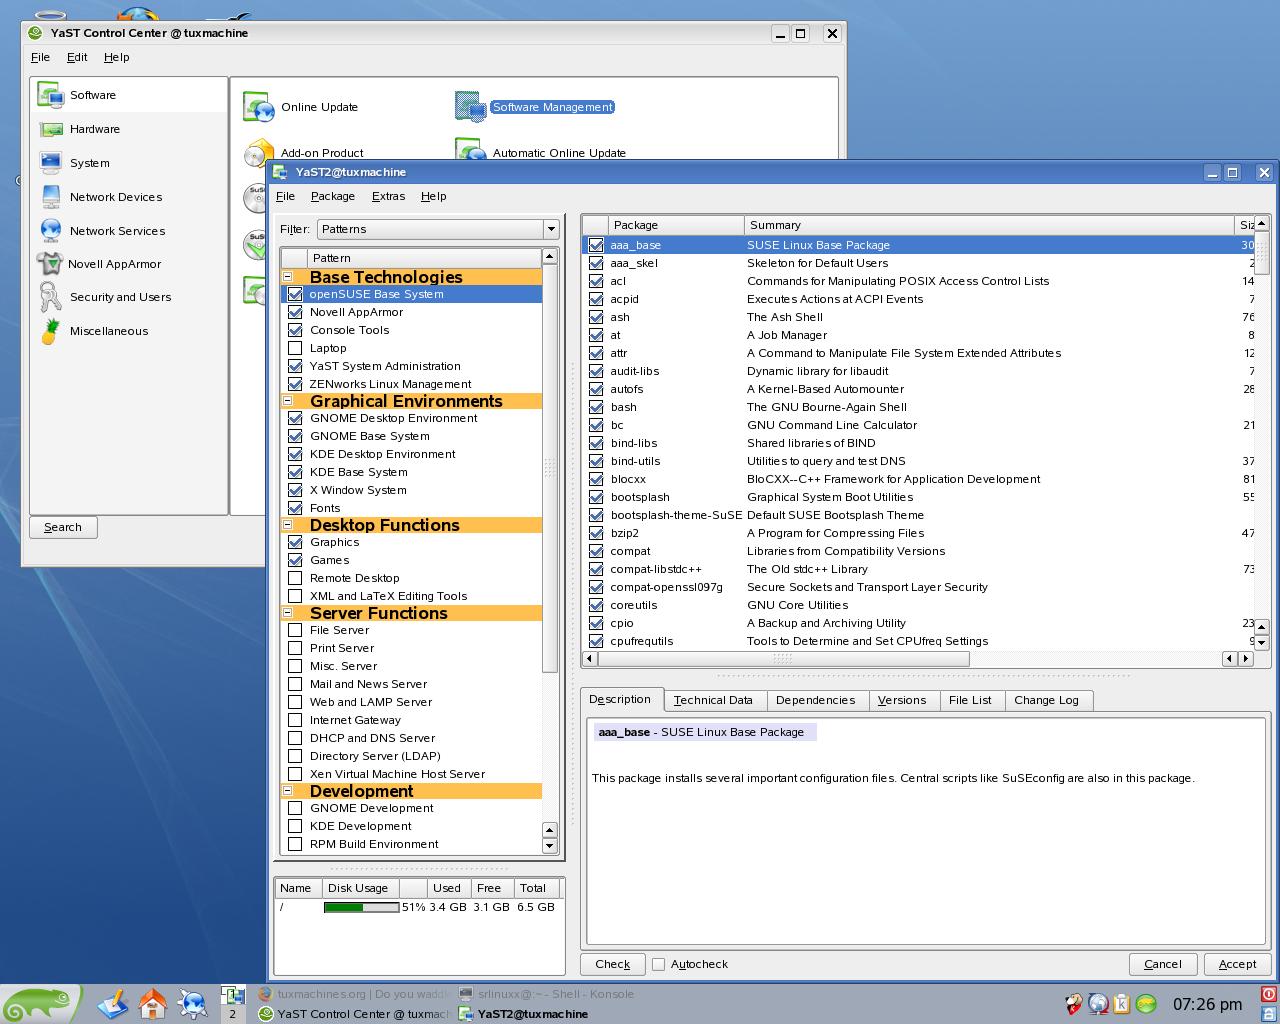Launch Konqueror web browser from taskbar

pyautogui.click(x=192, y=1003)
